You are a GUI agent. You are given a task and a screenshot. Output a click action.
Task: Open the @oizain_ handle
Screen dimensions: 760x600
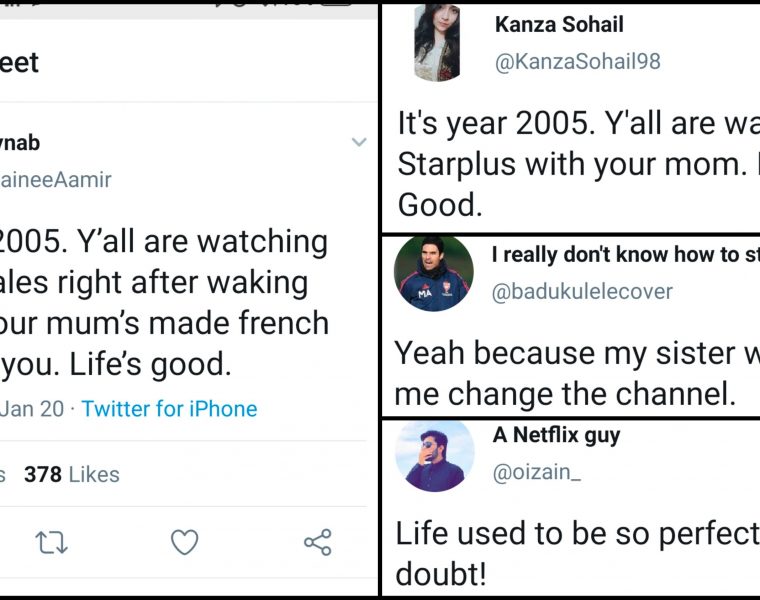pos(536,472)
